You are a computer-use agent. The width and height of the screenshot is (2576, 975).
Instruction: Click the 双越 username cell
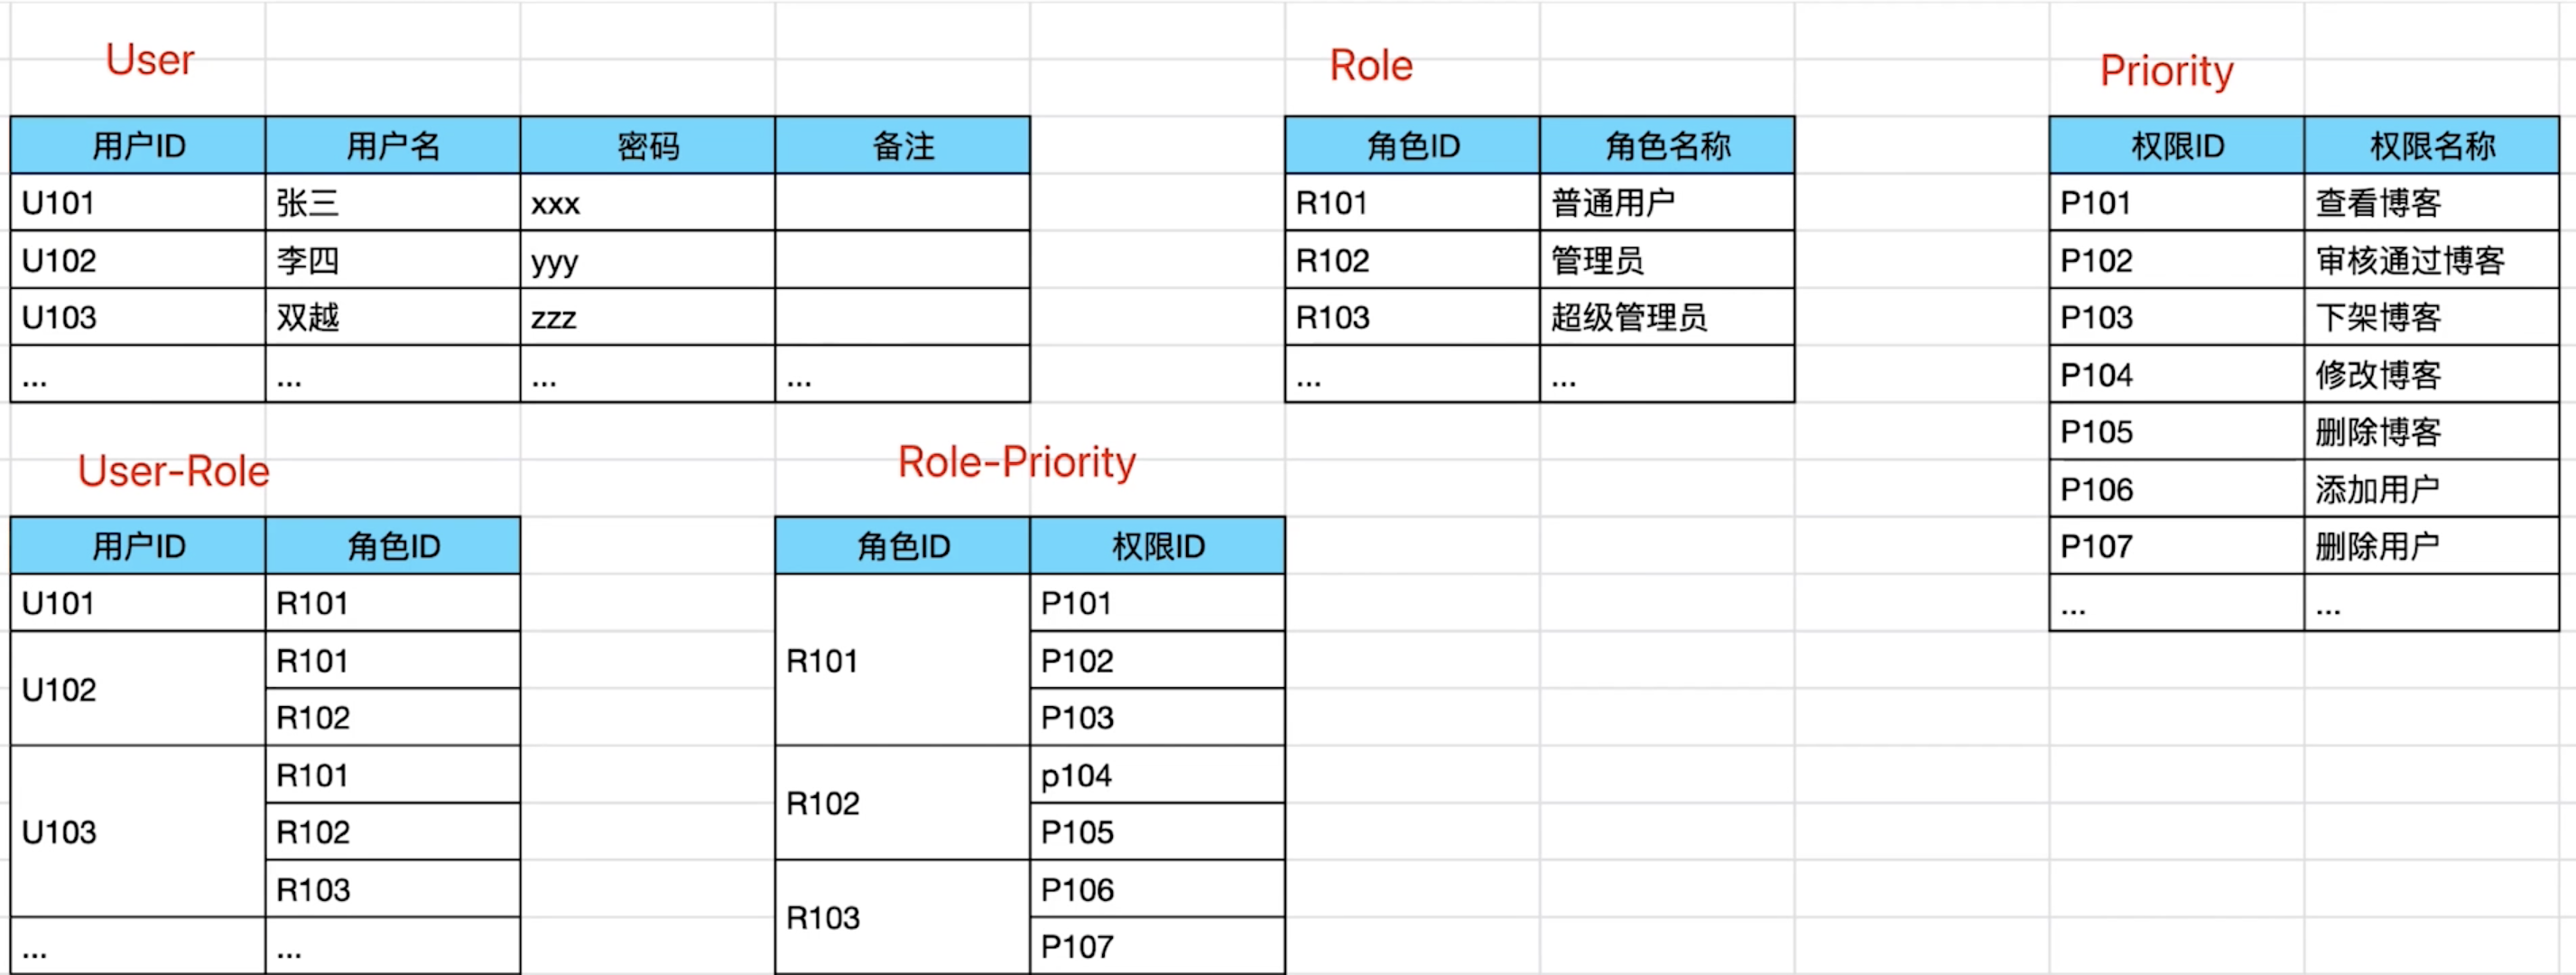(392, 318)
